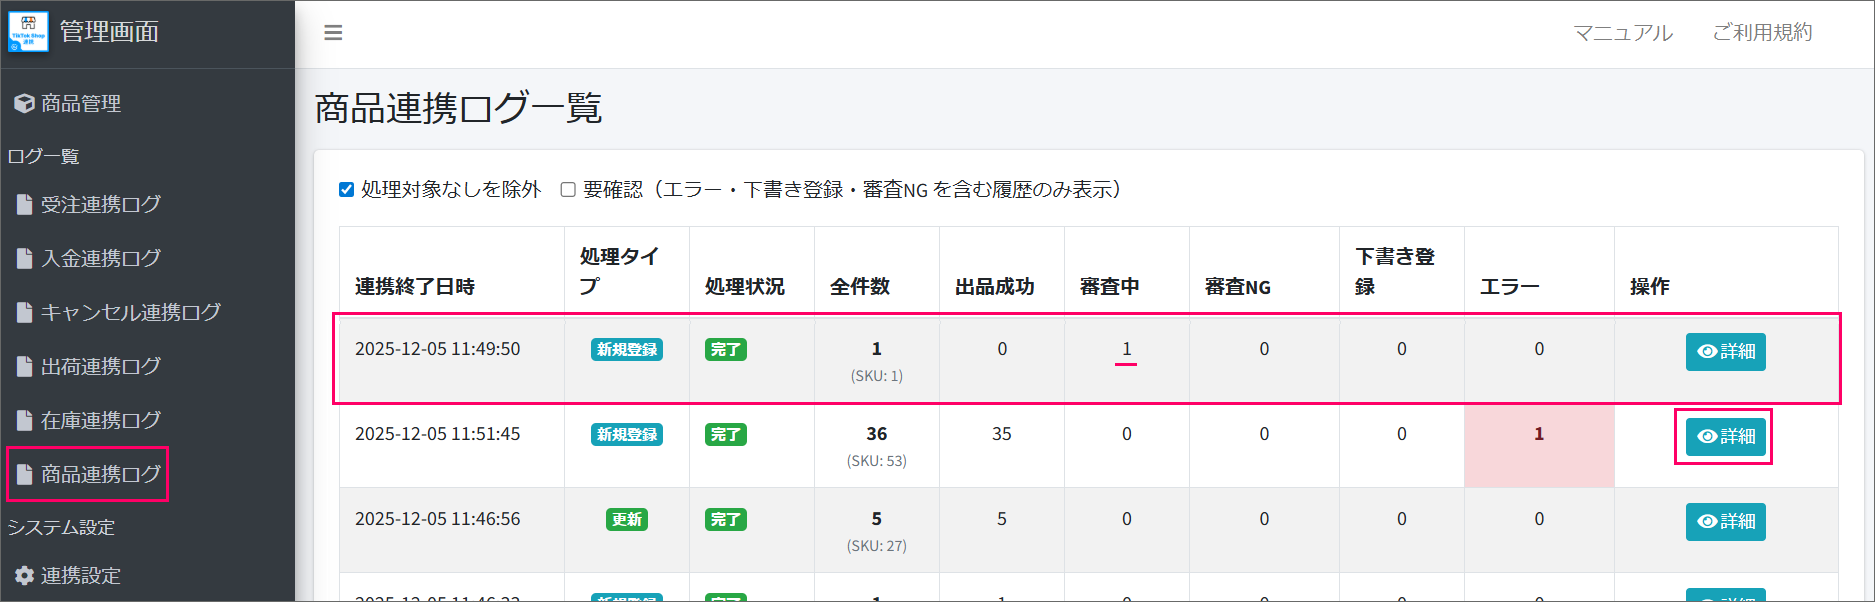Open the マニュアル link
The height and width of the screenshot is (602, 1875).
coord(1622,33)
